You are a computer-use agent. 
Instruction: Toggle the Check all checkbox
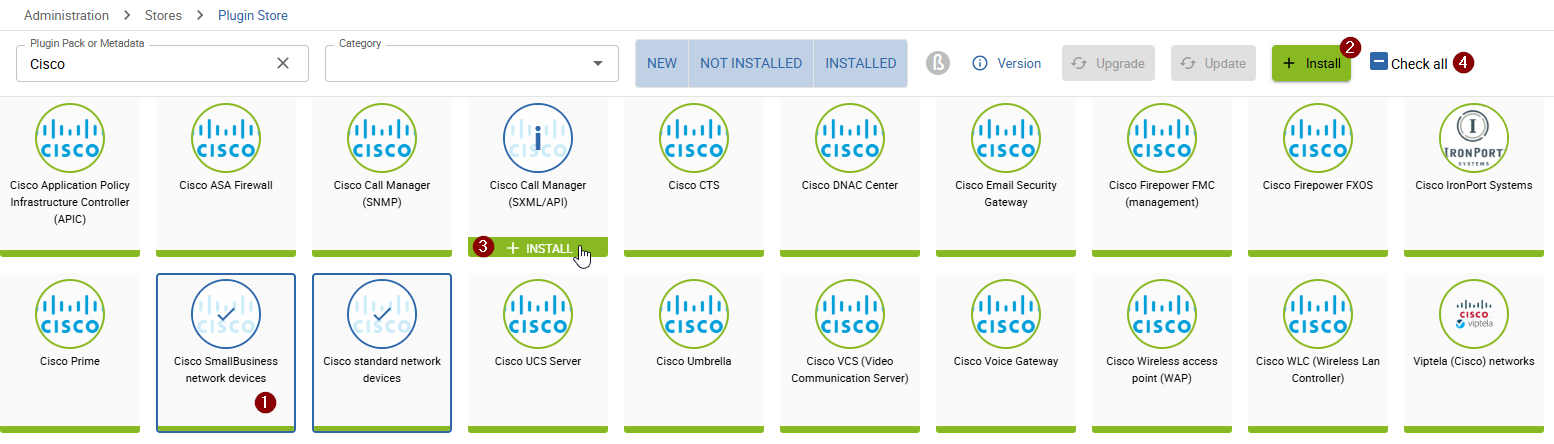[1379, 62]
